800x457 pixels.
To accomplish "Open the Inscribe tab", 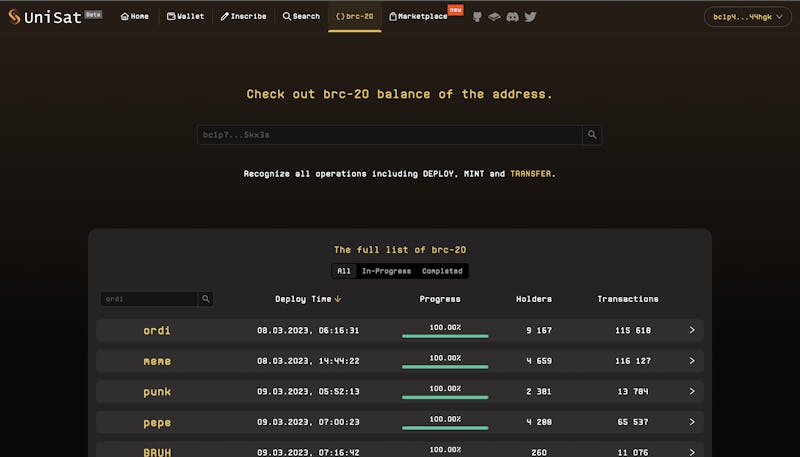I will click(x=243, y=17).
